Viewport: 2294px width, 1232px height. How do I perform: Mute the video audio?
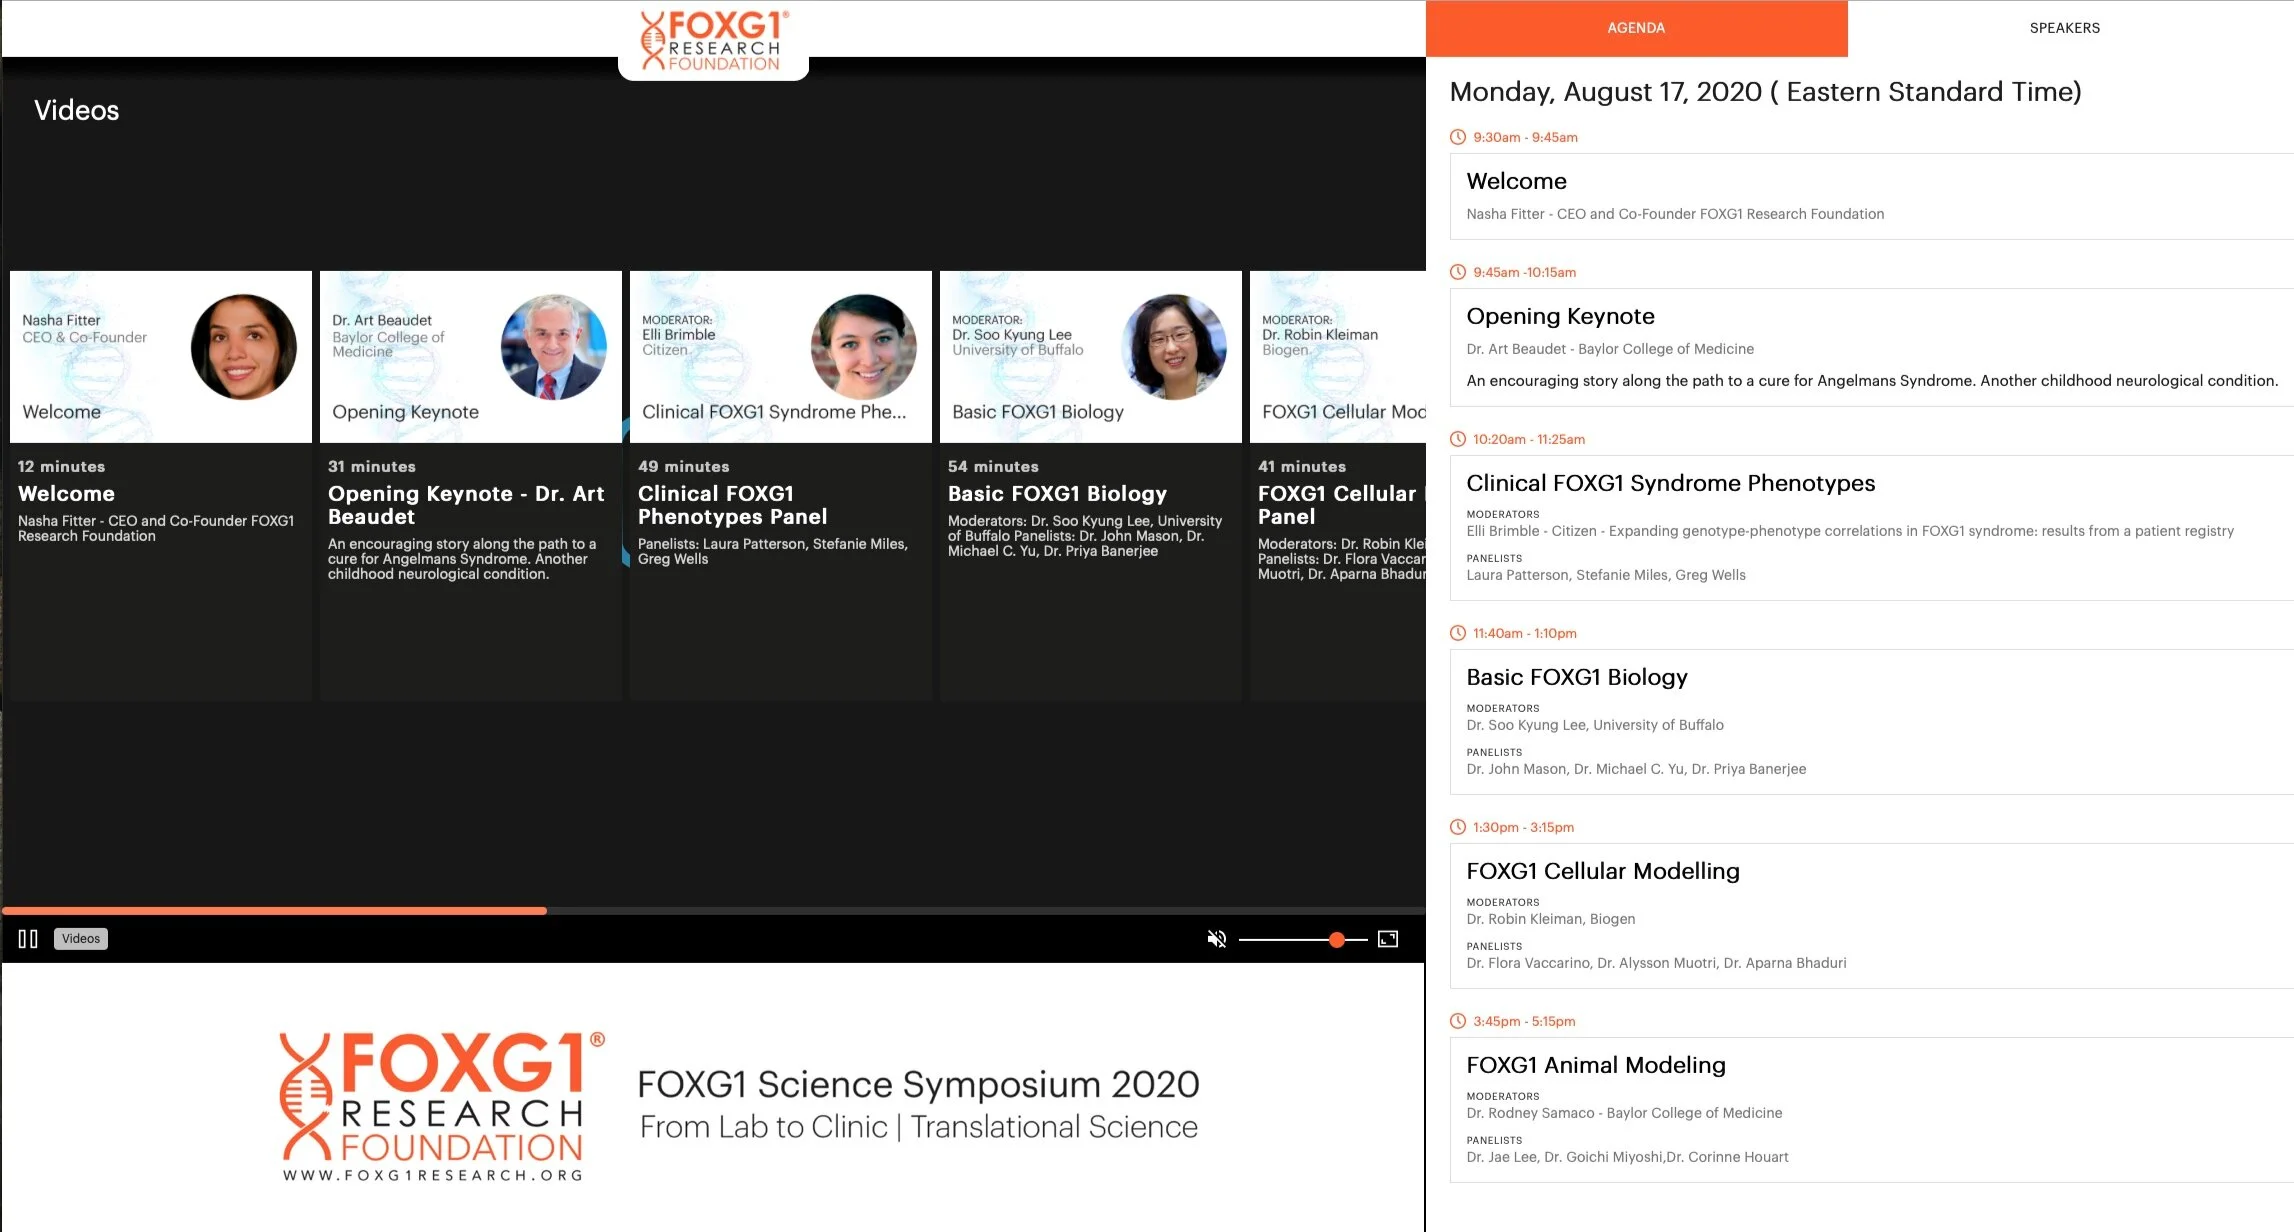tap(1216, 938)
